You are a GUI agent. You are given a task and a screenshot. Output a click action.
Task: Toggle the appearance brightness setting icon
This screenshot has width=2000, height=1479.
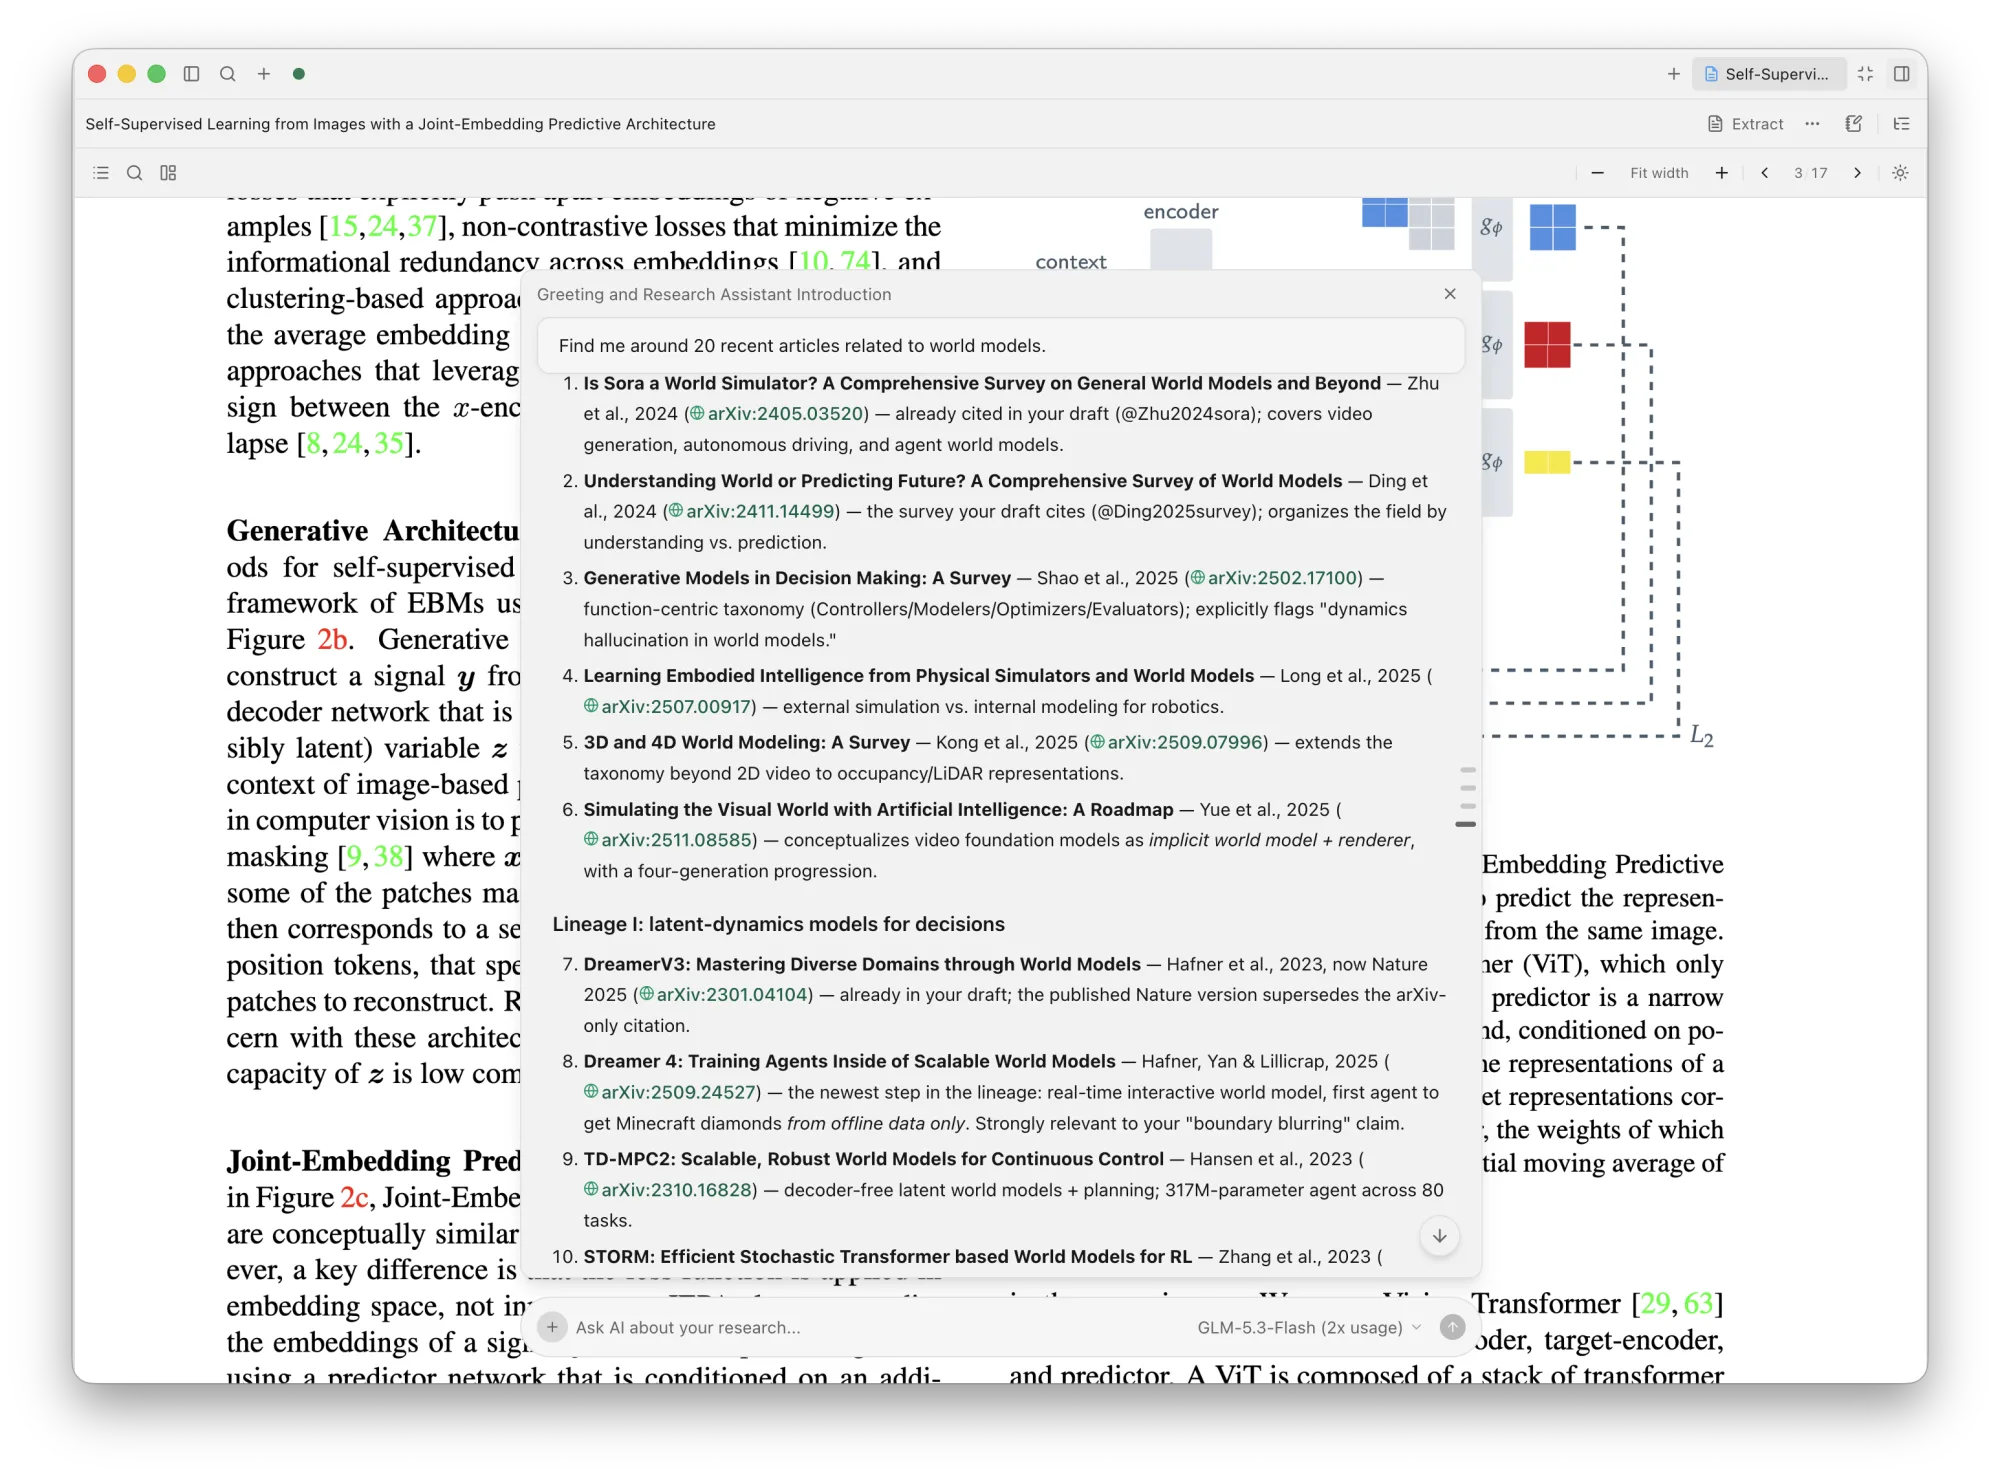click(1900, 172)
